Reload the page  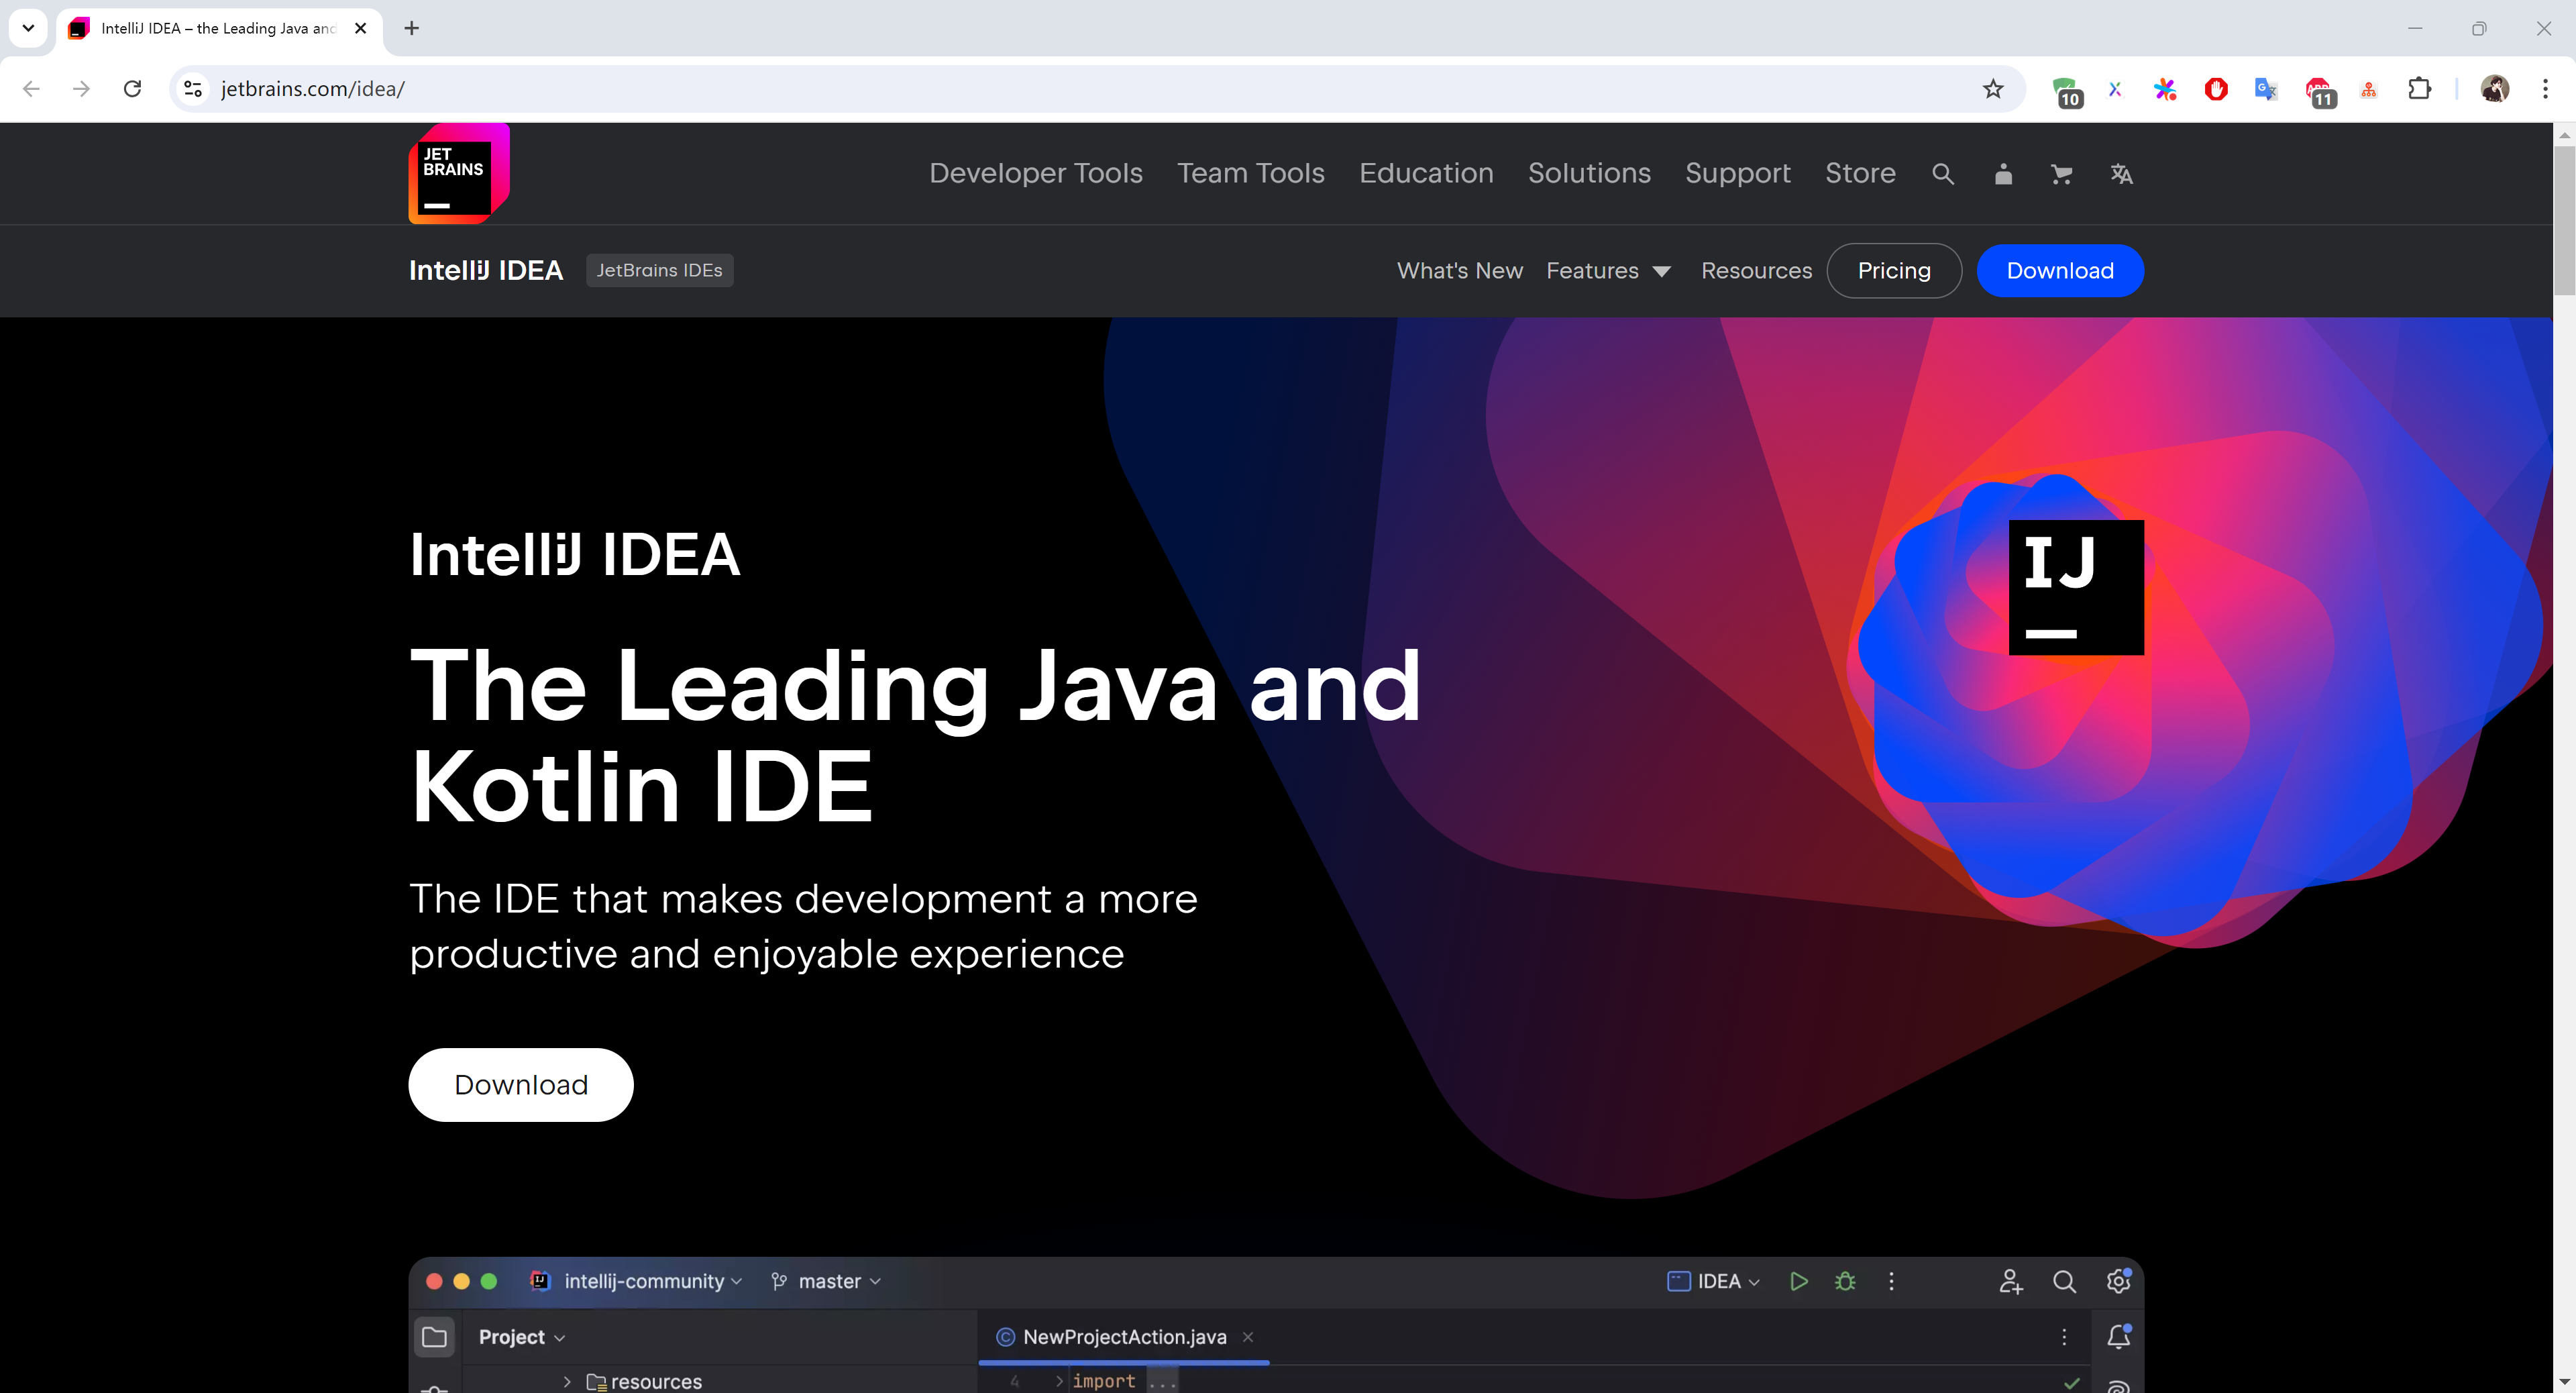coord(132,89)
